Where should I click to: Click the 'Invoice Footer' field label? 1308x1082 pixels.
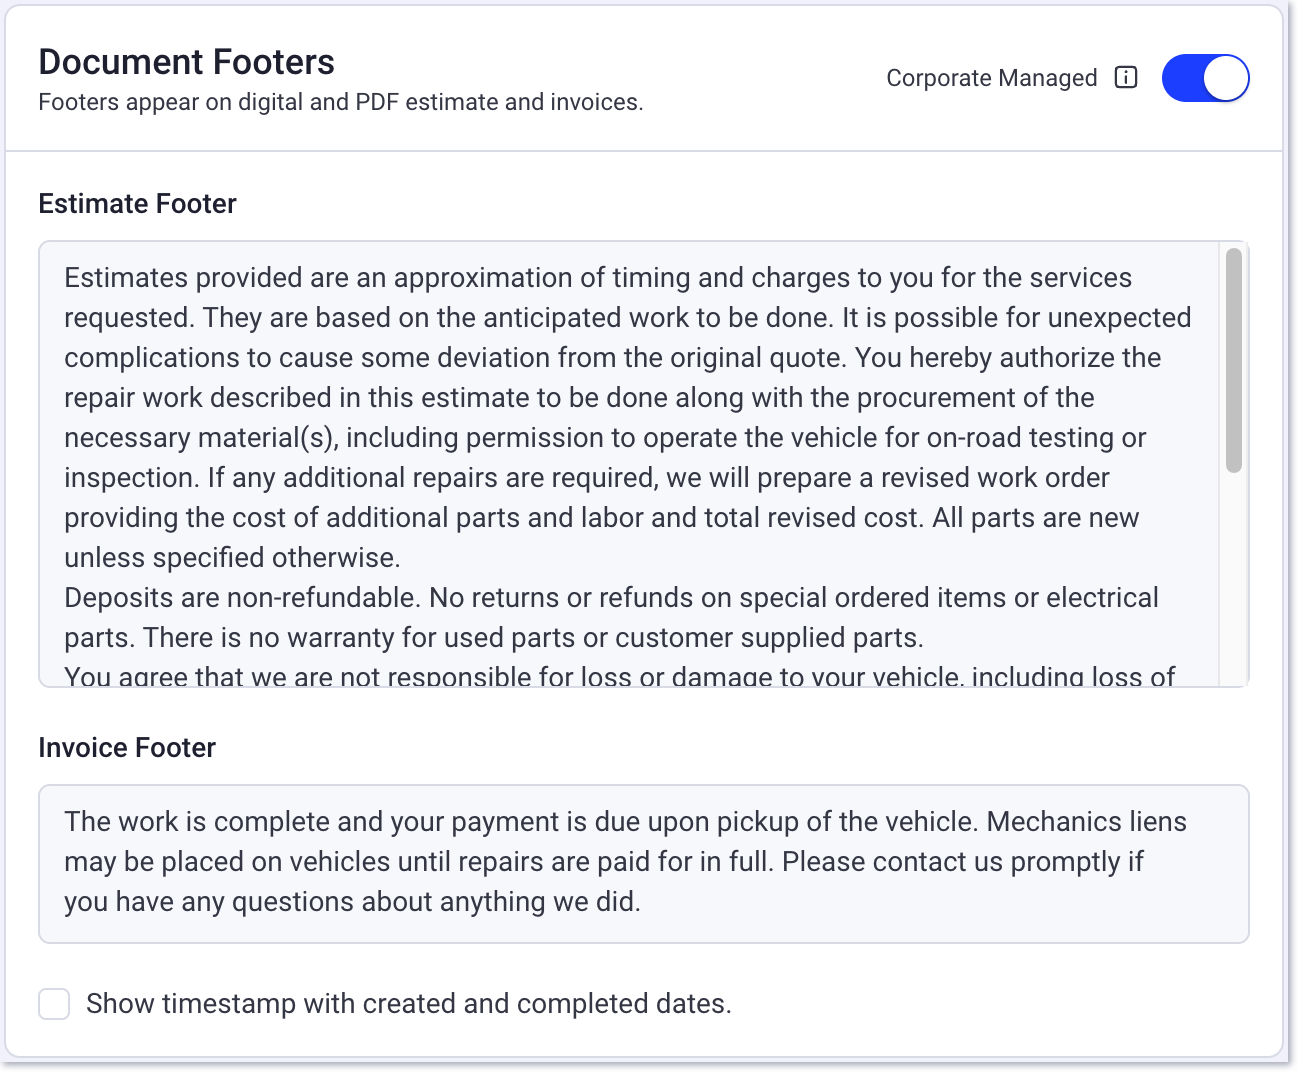tap(127, 748)
